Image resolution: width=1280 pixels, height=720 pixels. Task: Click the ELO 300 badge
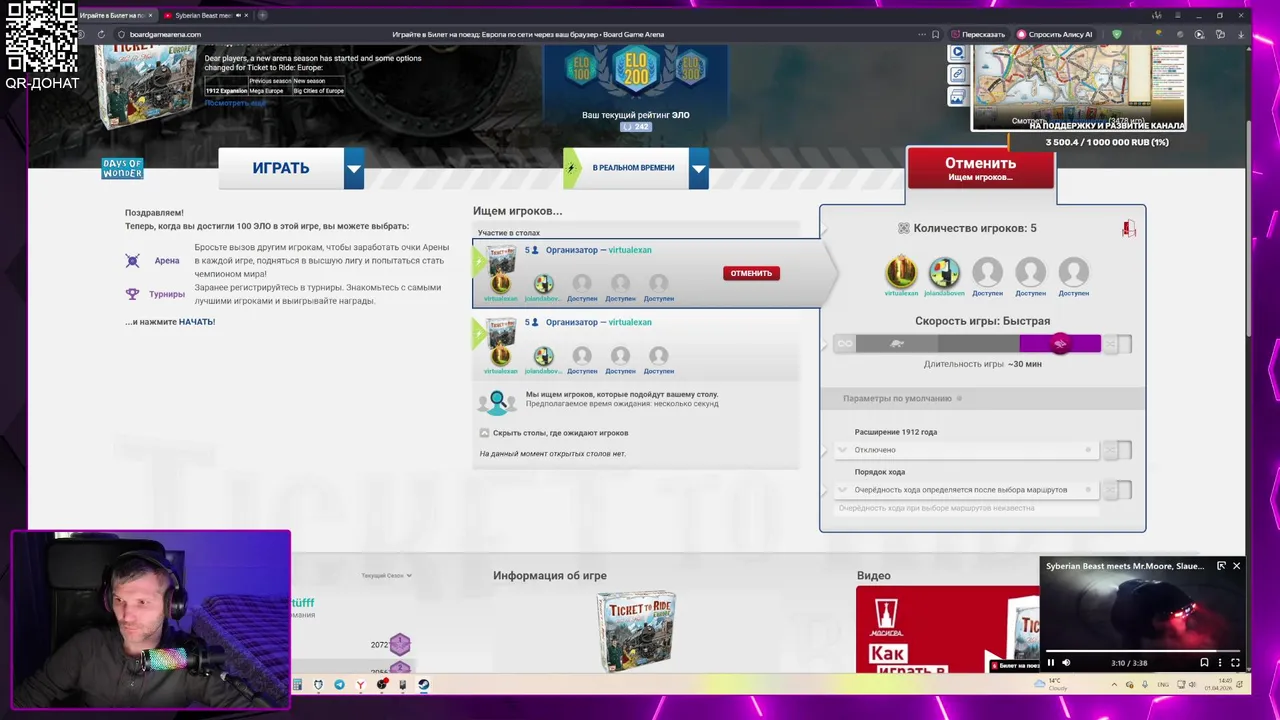pyautogui.click(x=691, y=68)
